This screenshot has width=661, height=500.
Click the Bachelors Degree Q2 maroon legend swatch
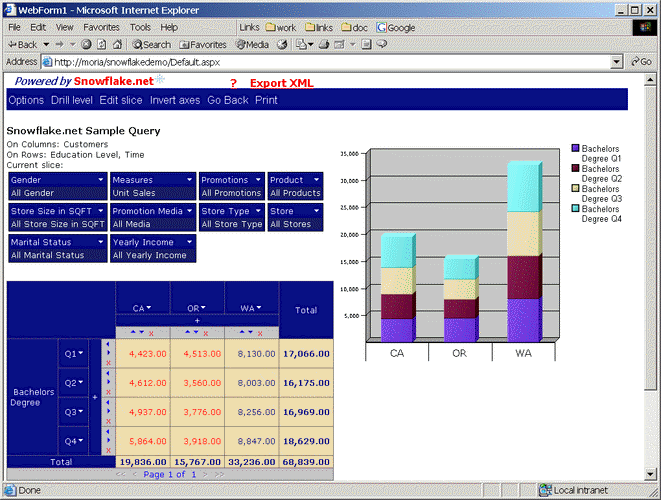(575, 168)
